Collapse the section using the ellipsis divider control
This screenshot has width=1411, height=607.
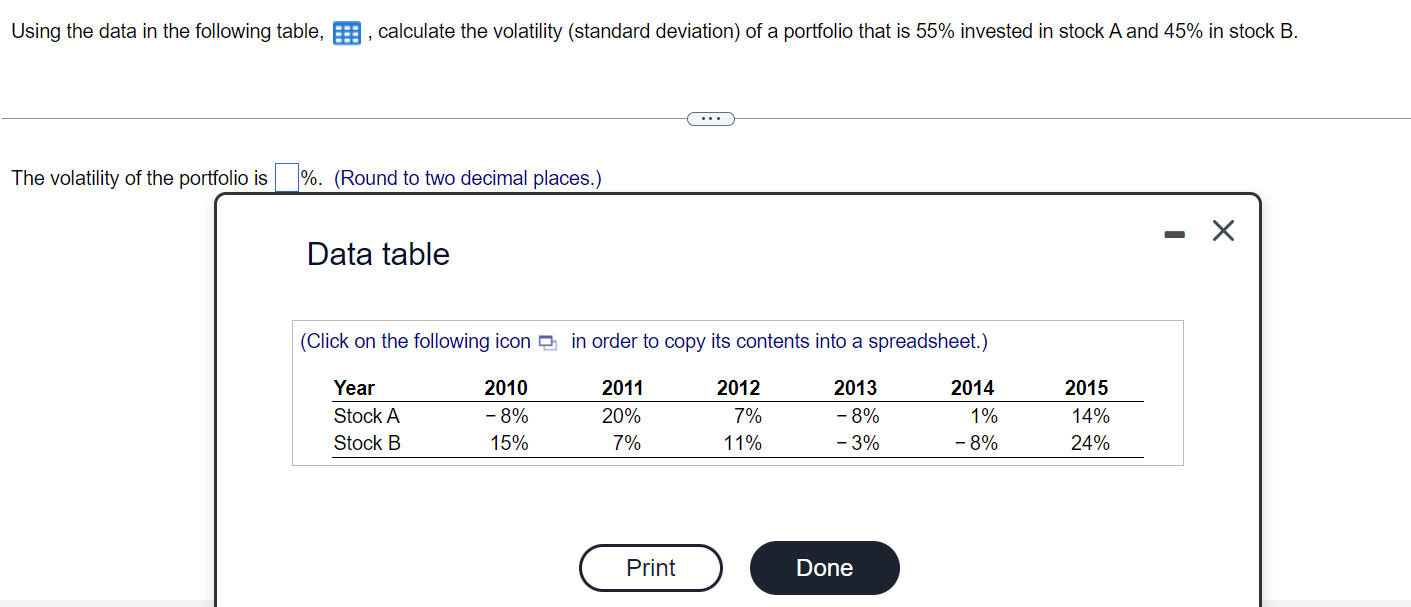(x=711, y=118)
